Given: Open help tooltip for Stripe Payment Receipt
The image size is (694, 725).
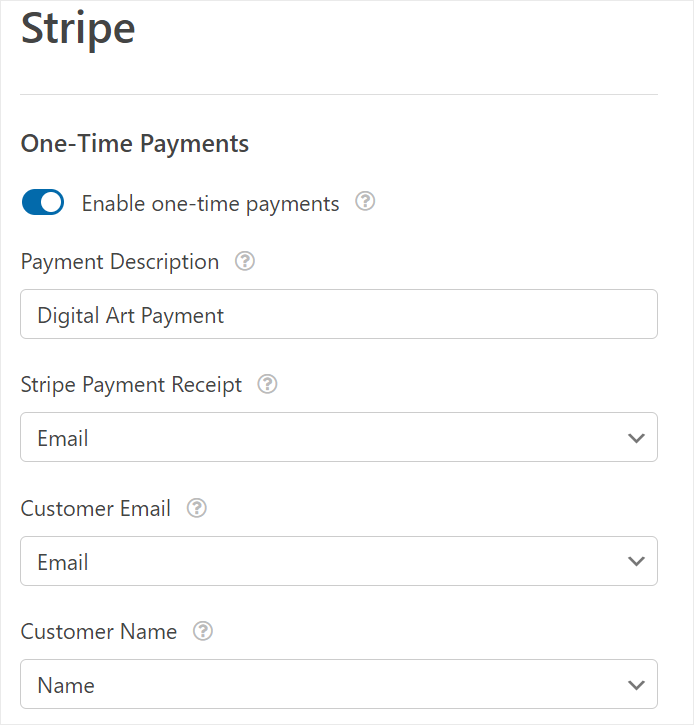Looking at the screenshot, I should (267, 385).
